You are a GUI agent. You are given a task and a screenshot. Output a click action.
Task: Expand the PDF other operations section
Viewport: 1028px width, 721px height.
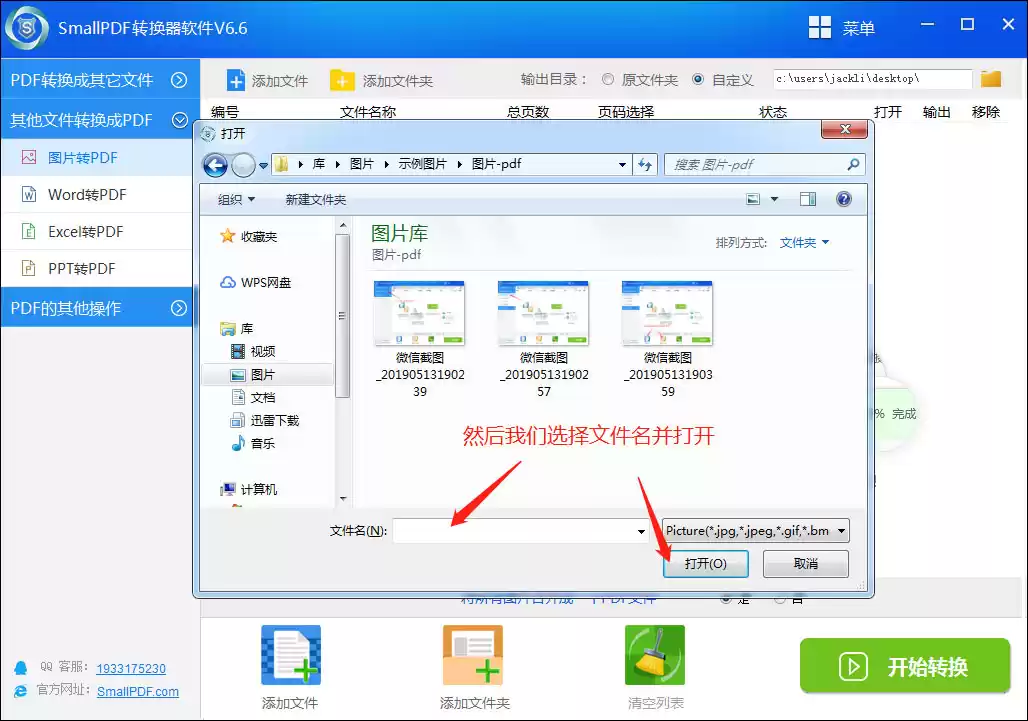(x=179, y=308)
